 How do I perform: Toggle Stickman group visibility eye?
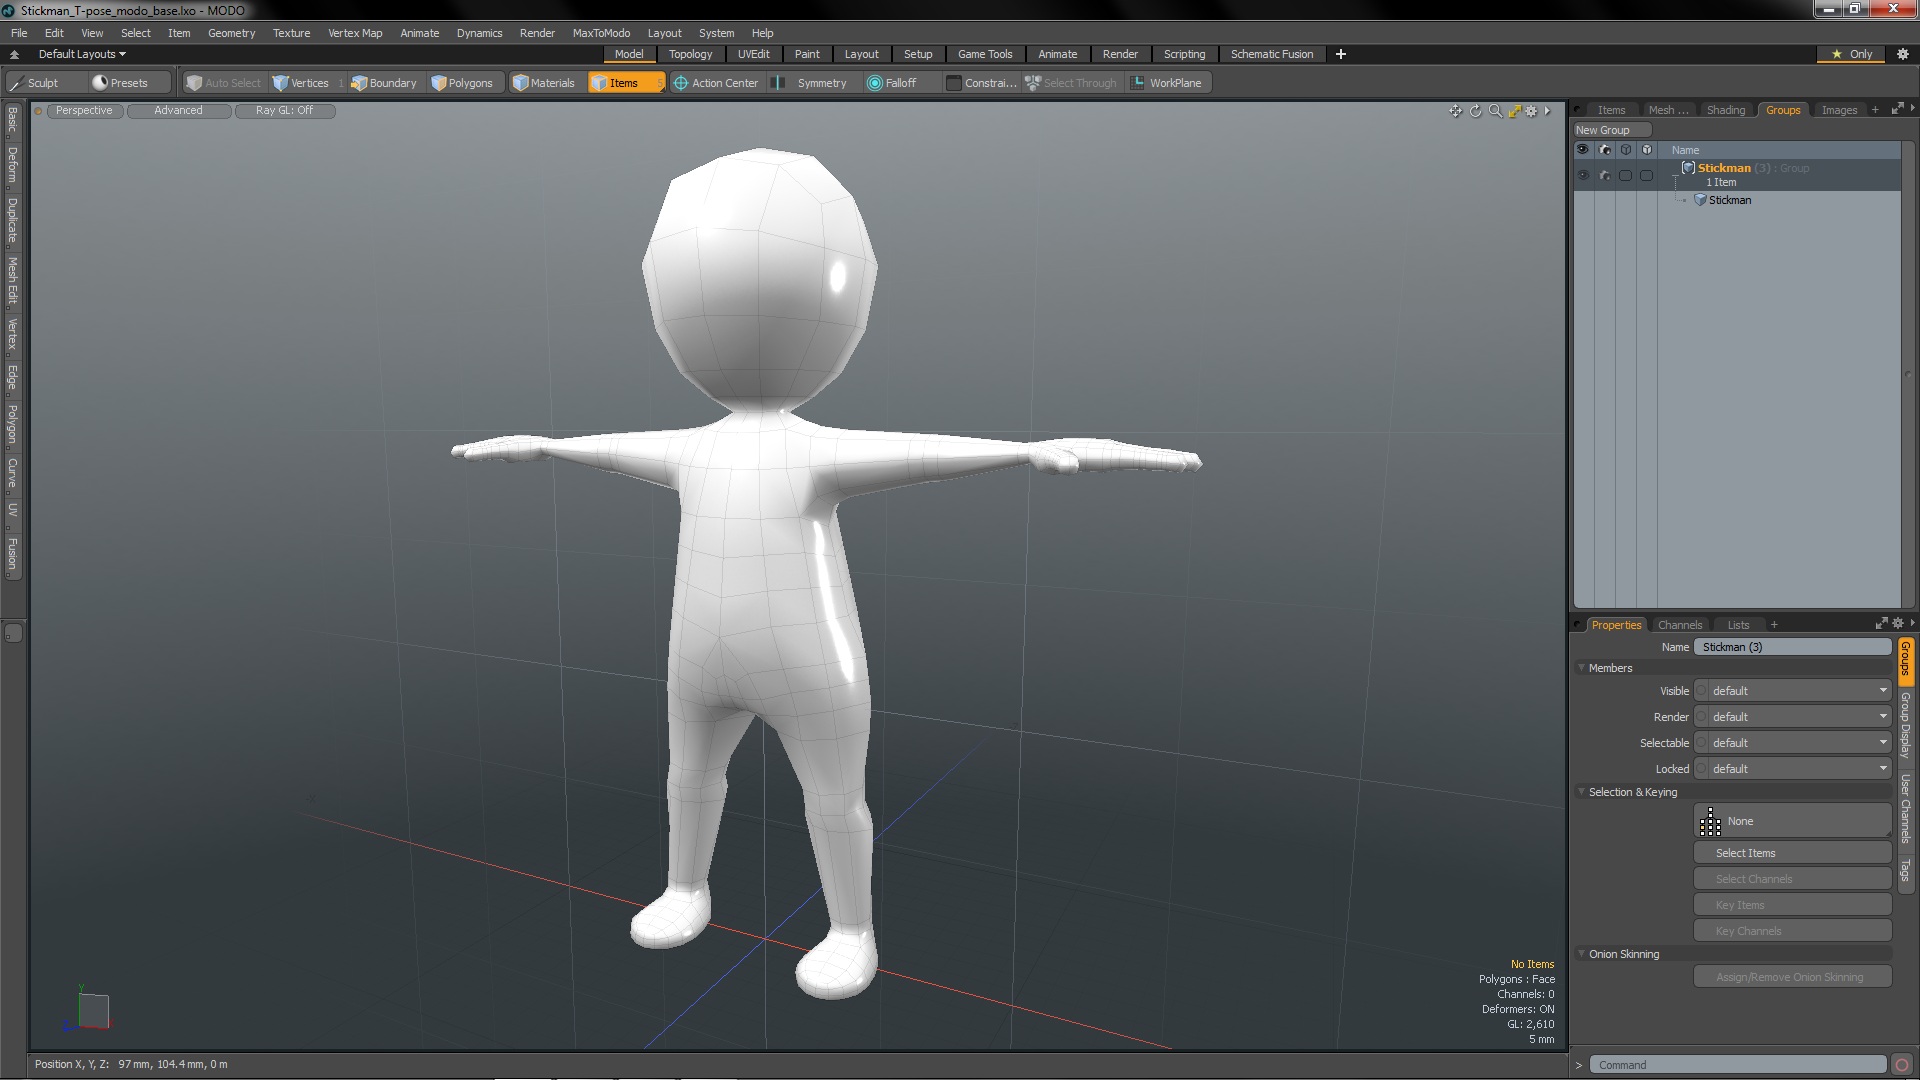[x=1583, y=175]
